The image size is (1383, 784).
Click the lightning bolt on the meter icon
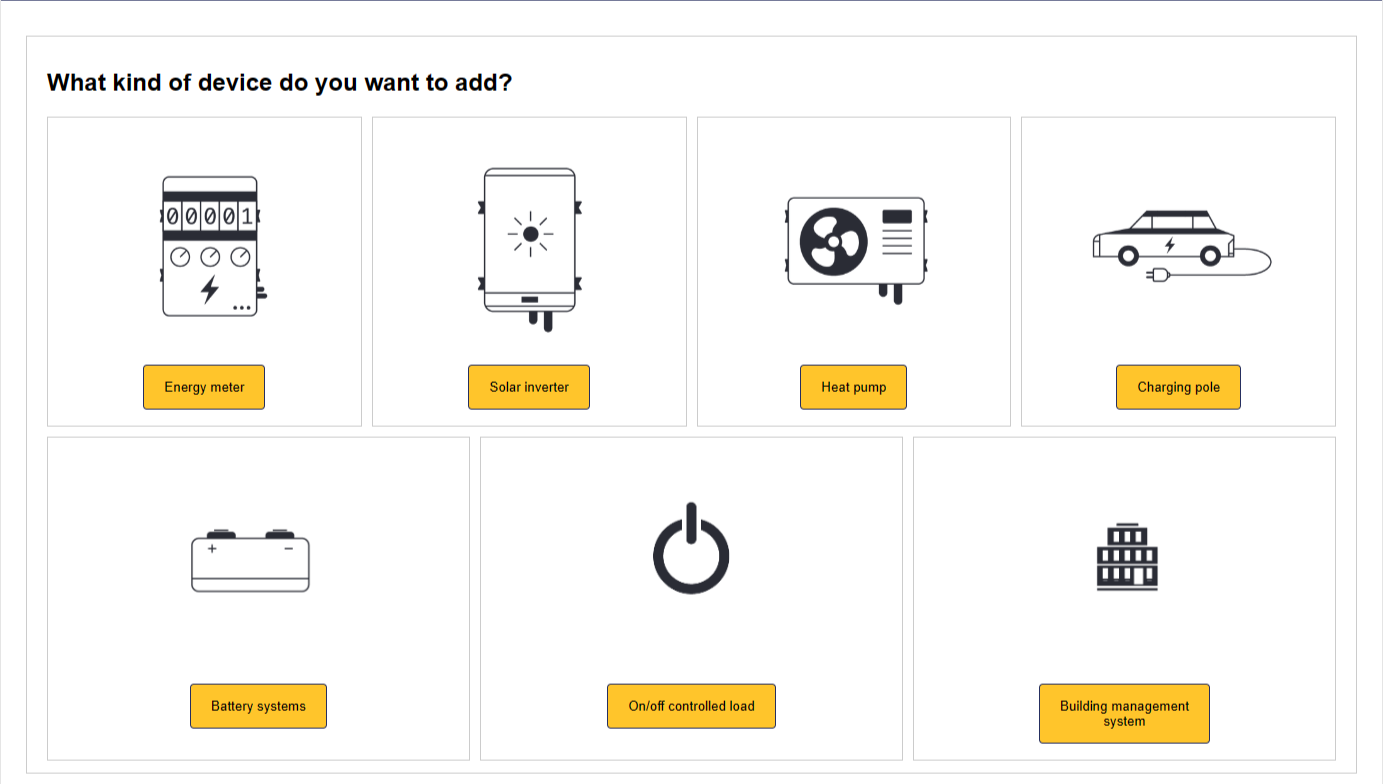tap(210, 289)
